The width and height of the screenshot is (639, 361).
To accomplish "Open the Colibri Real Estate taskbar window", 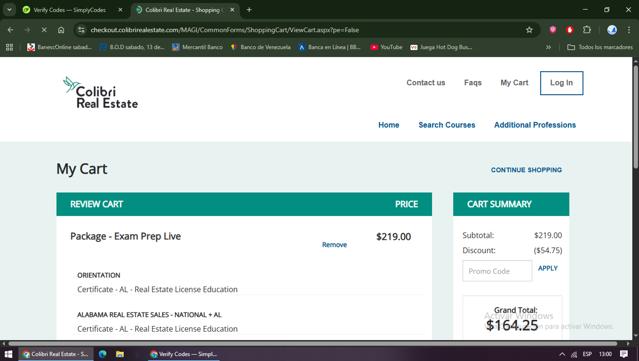I will [x=55, y=354].
